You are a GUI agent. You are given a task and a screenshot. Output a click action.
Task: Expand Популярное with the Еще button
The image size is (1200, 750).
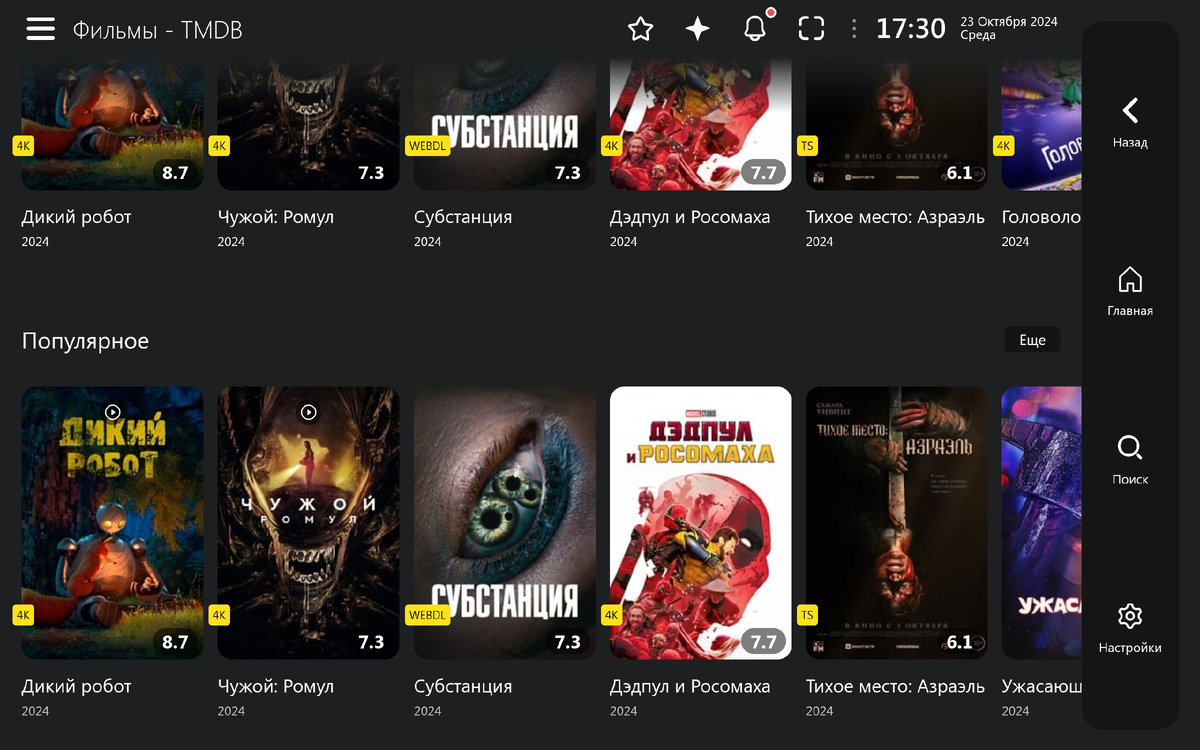(1033, 340)
